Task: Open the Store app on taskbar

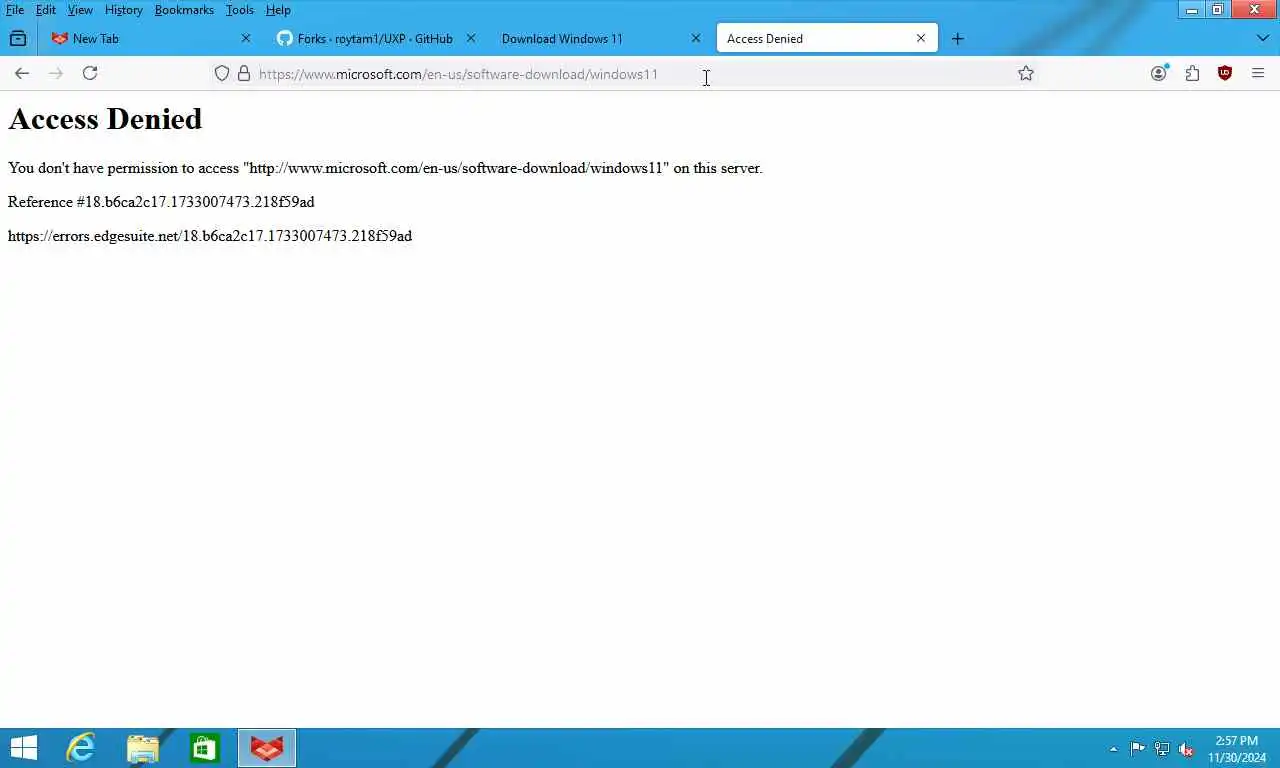Action: tap(205, 748)
